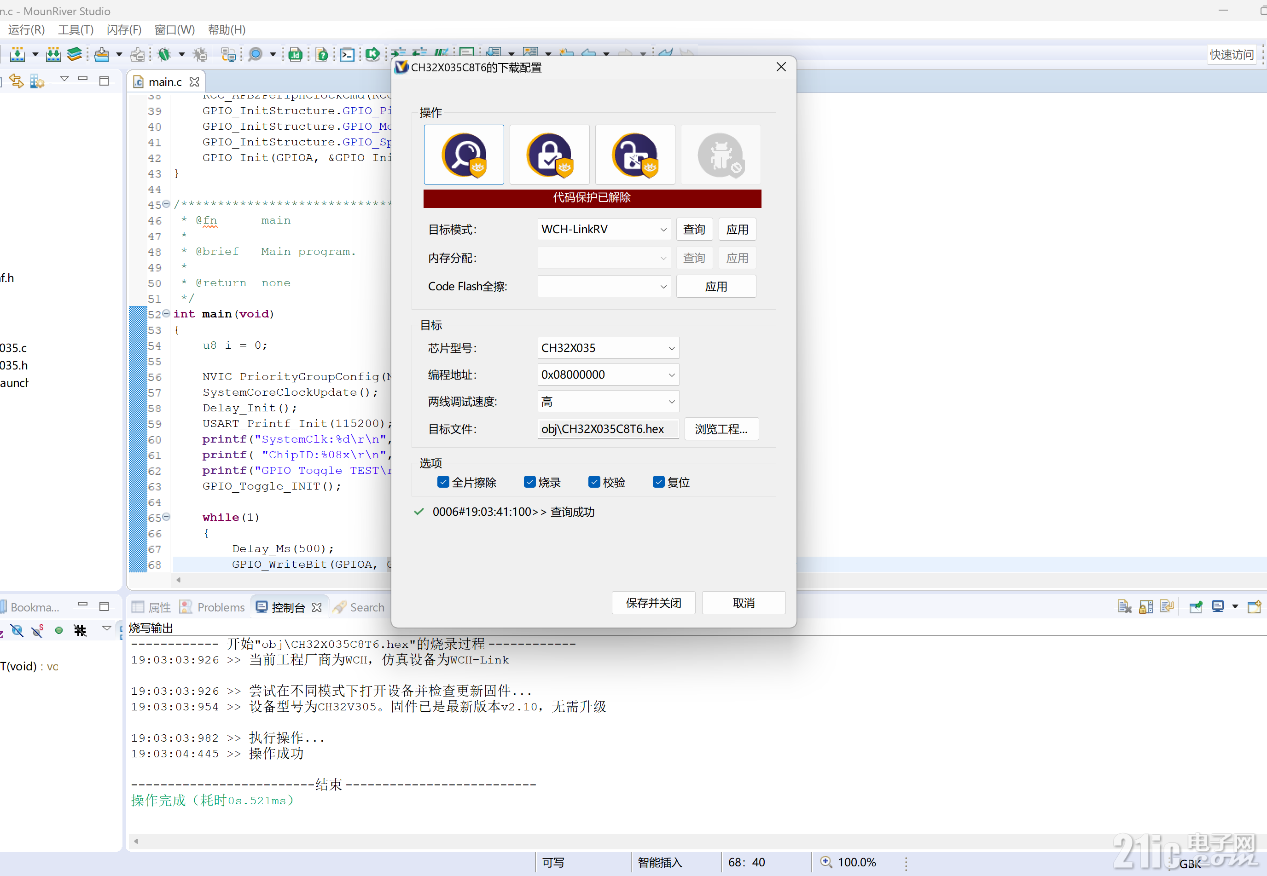
Task: Toggle the 全片擦除 checkbox
Action: coord(443,482)
